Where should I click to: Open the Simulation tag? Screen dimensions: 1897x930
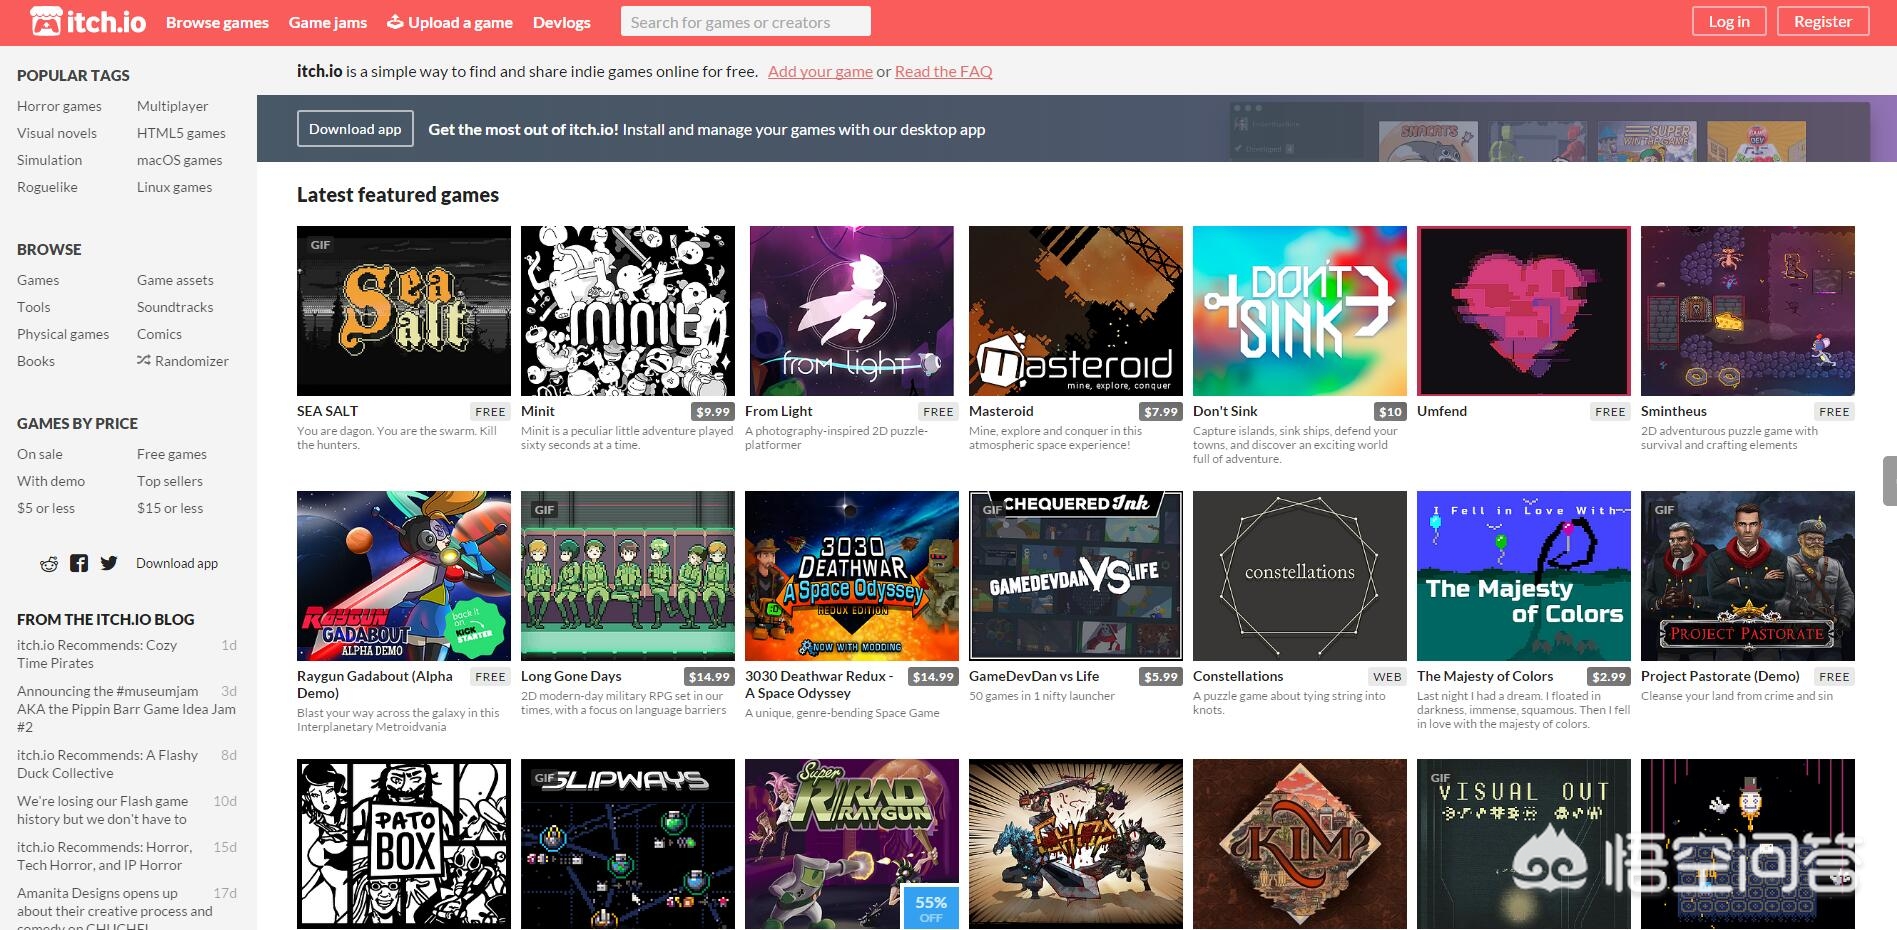[x=50, y=160]
